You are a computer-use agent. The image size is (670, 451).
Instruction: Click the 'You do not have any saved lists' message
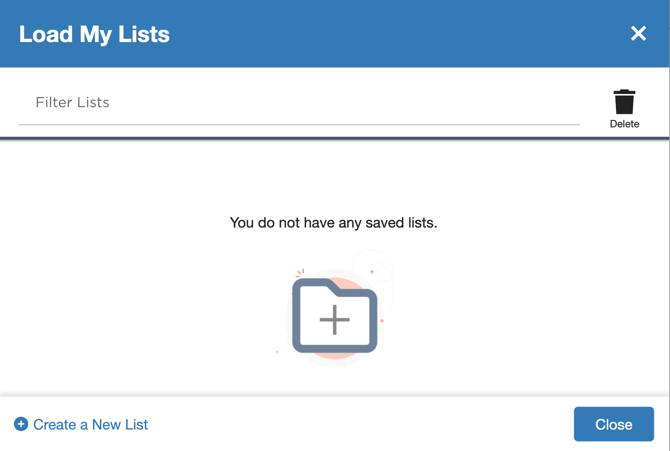[333, 223]
